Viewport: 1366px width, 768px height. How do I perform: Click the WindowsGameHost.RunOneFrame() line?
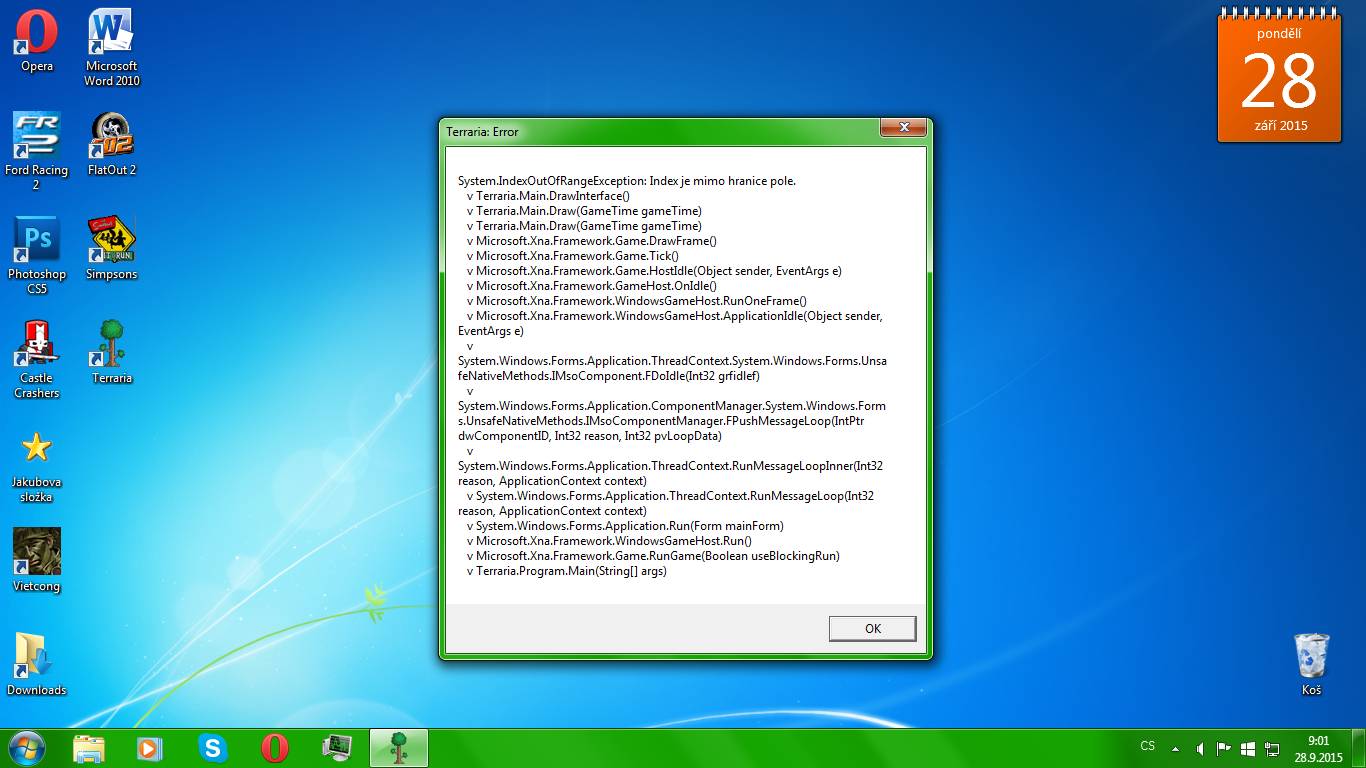click(x=636, y=301)
